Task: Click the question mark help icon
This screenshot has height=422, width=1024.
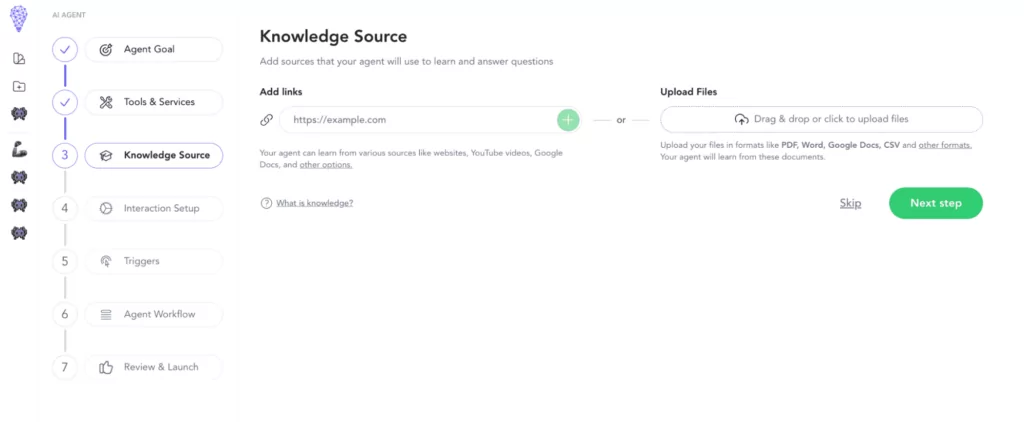Action: point(266,203)
